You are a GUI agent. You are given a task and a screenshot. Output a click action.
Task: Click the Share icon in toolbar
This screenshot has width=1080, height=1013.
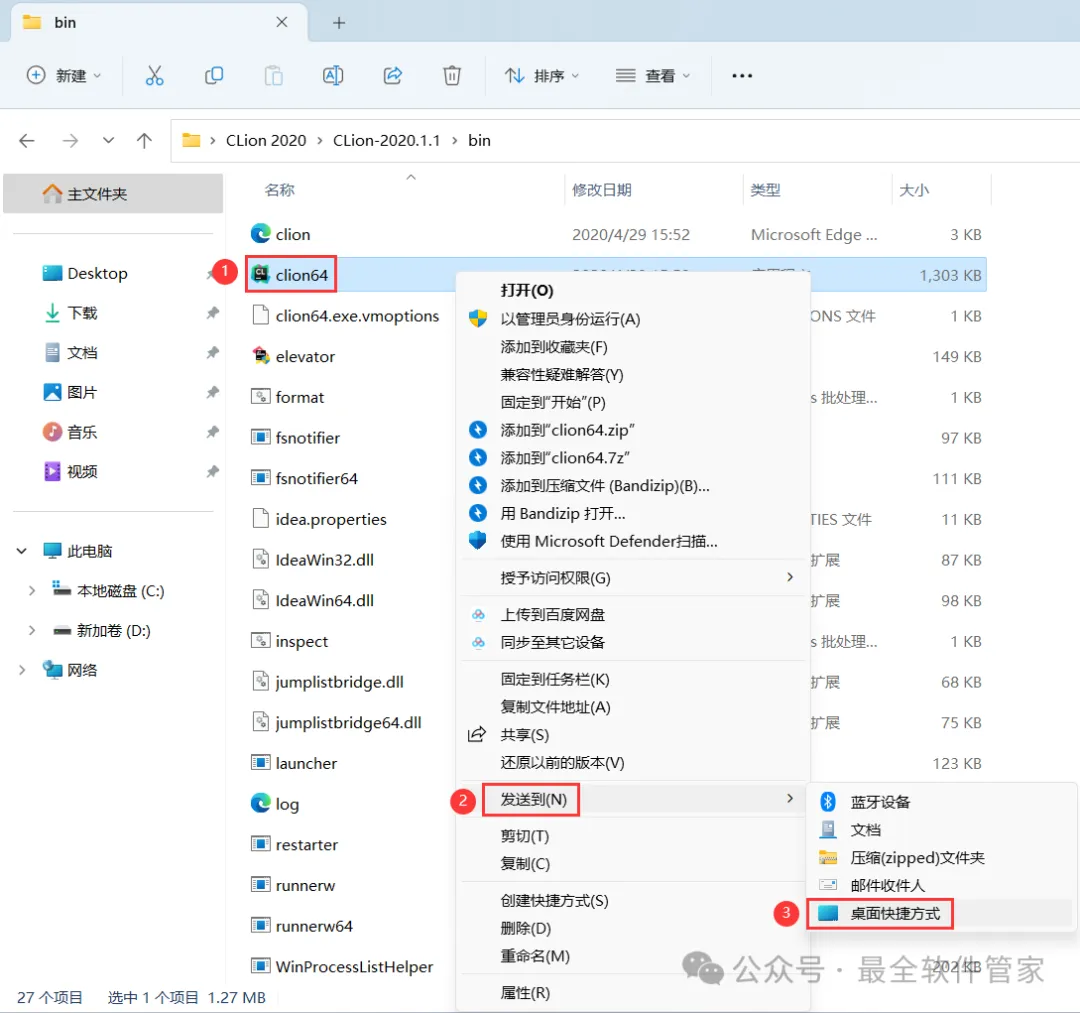393,76
